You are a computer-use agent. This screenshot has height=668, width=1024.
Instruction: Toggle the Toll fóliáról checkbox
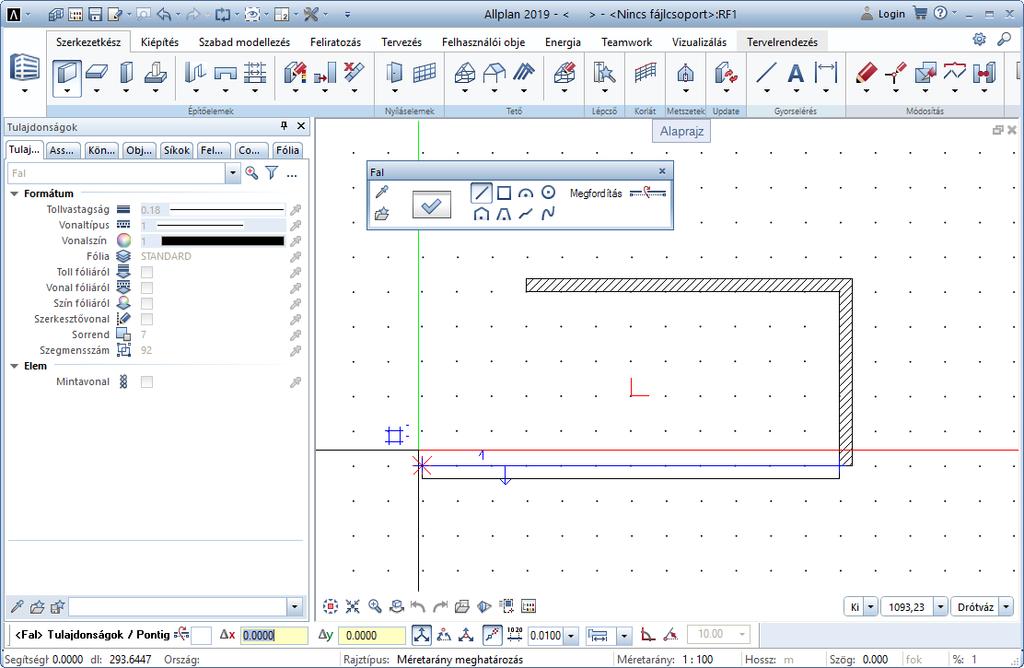(147, 272)
